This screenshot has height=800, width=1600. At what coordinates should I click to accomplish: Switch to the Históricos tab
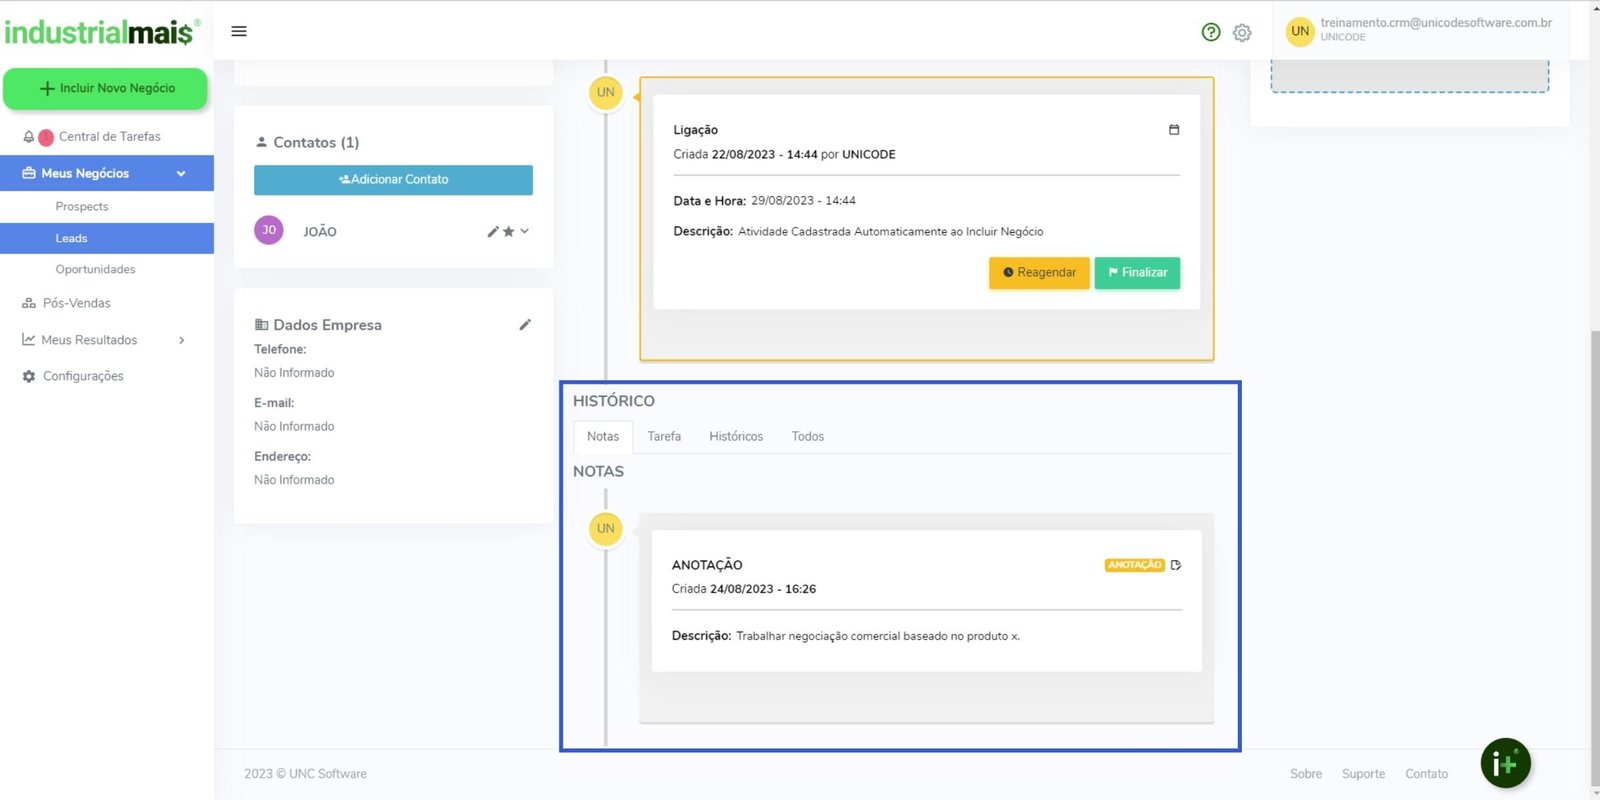pyautogui.click(x=736, y=437)
